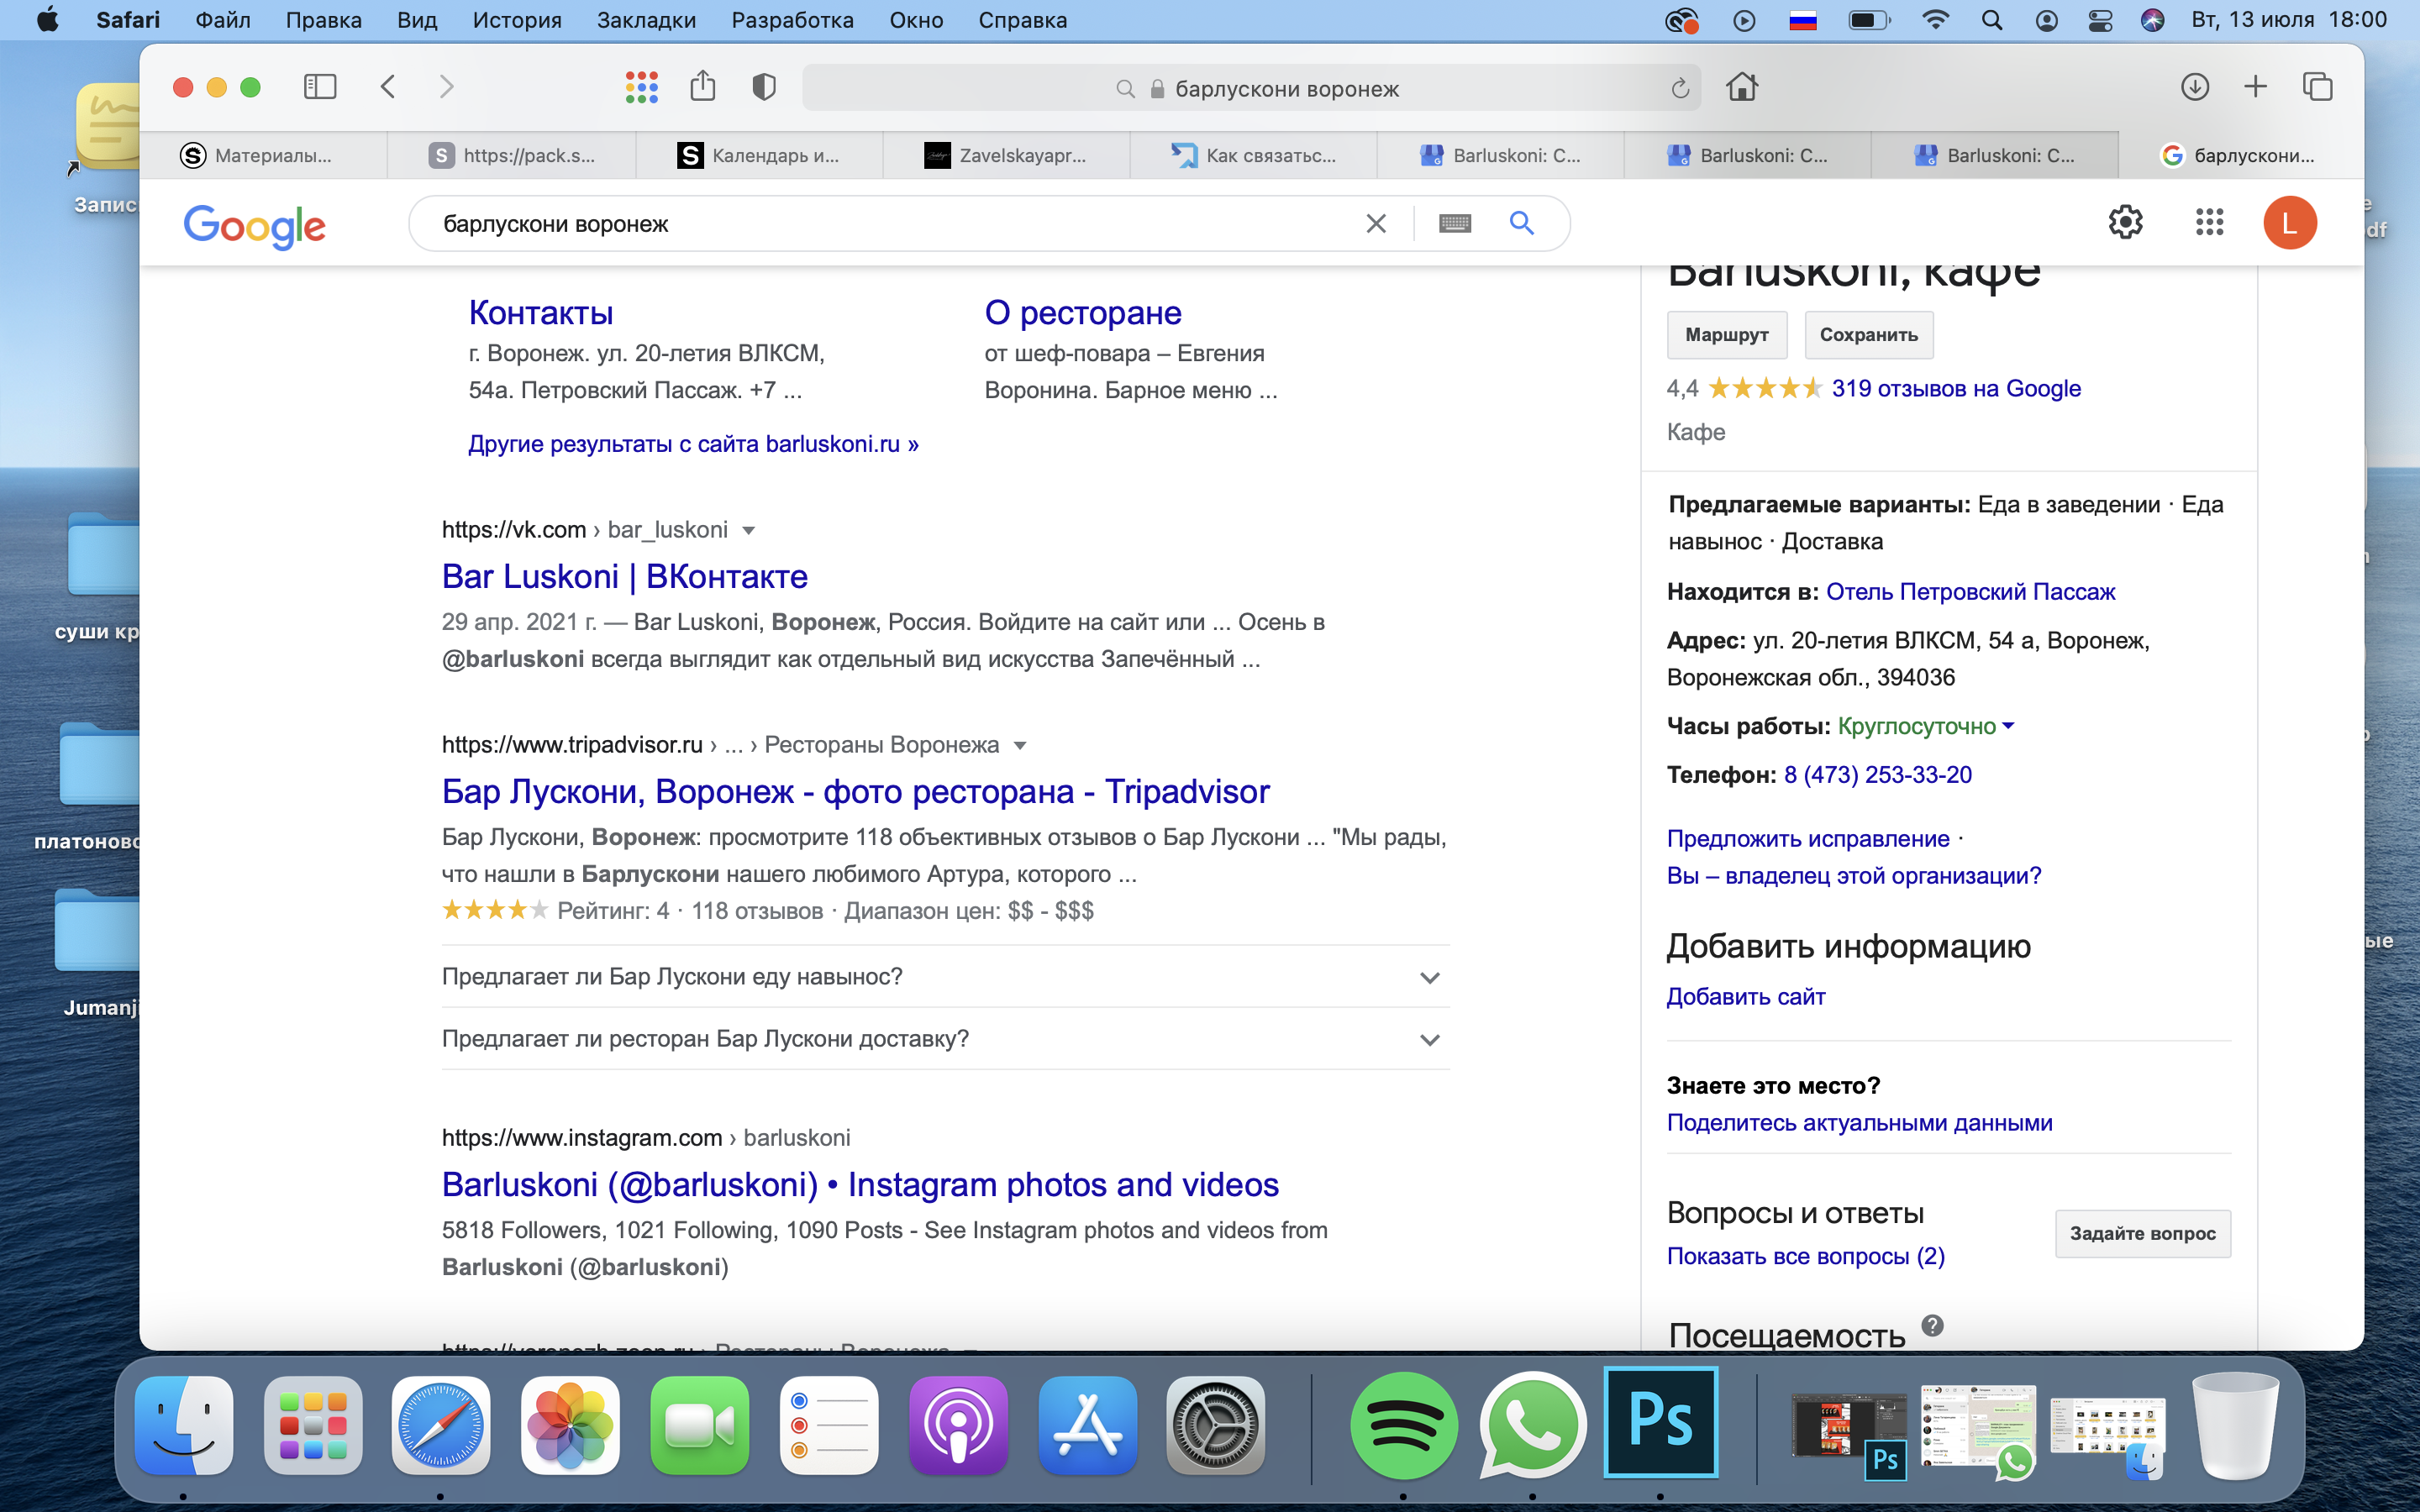The height and width of the screenshot is (1512, 2420).
Task: Click the Маршрут button
Action: 1726,335
